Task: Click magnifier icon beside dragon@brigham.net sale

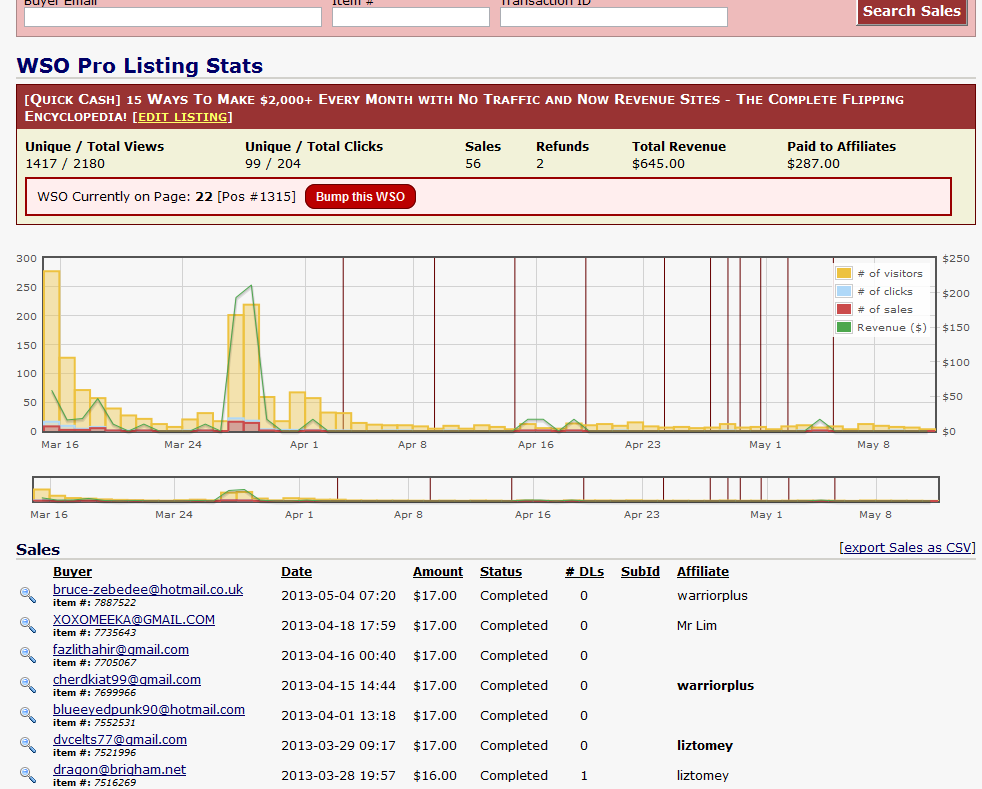Action: coord(28,775)
